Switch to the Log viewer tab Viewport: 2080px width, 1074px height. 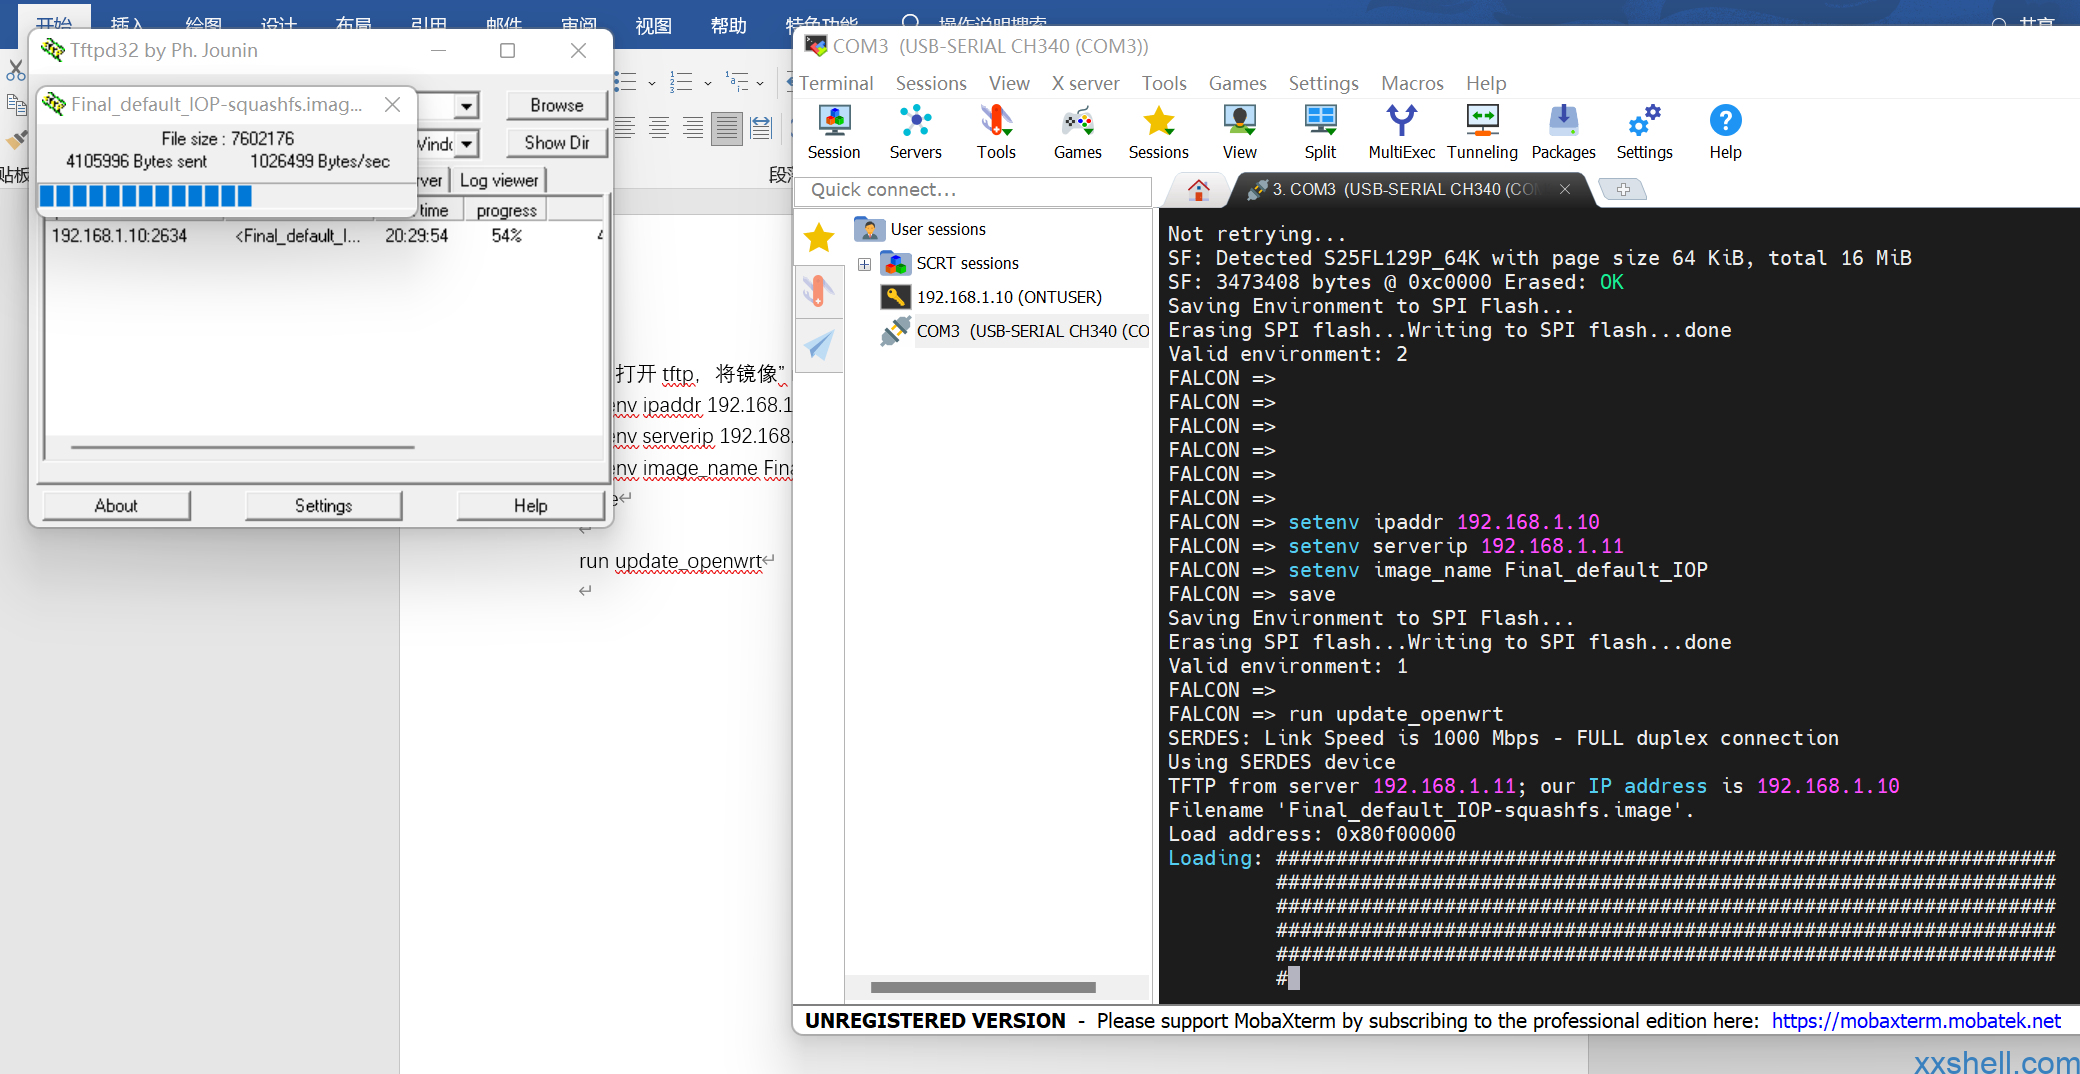pos(499,180)
